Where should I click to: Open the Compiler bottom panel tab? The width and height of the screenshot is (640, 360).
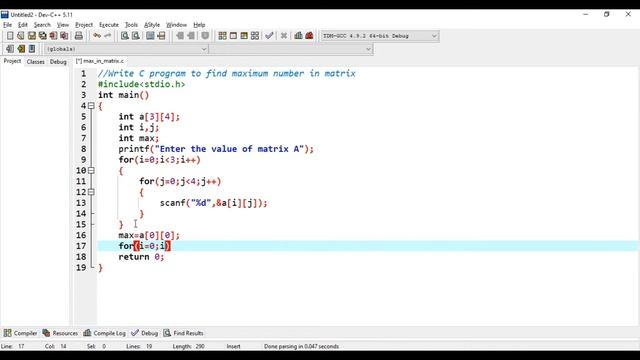[x=20, y=333]
